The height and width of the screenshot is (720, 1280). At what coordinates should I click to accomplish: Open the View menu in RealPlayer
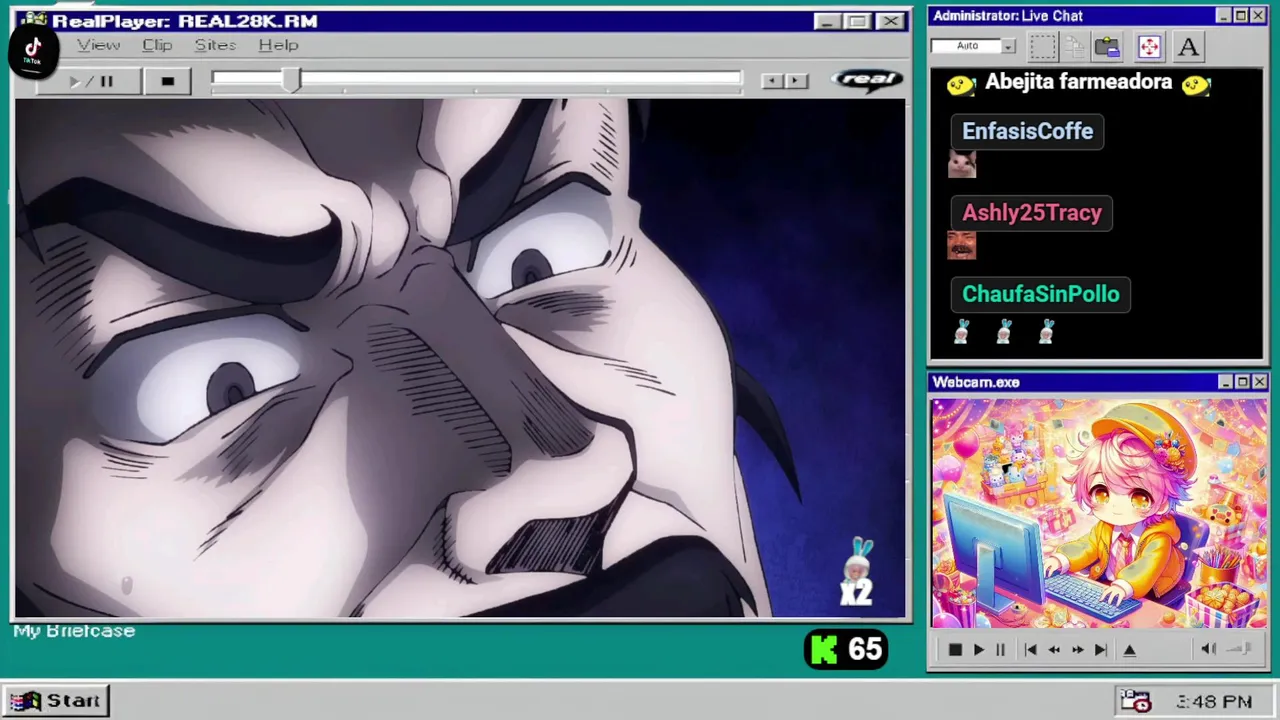(x=98, y=45)
